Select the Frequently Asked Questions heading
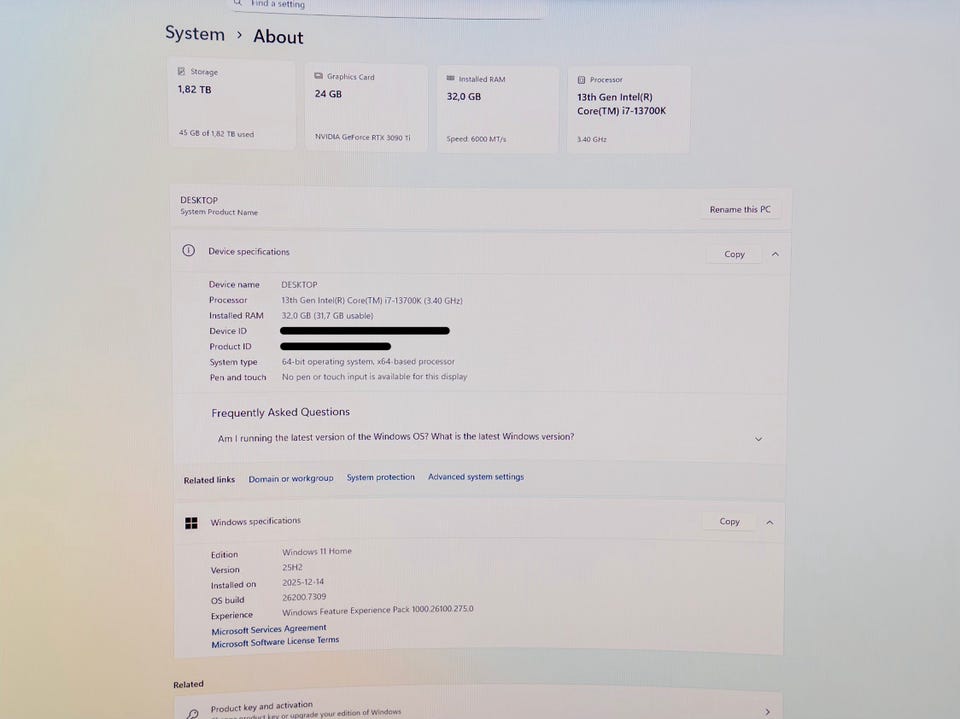This screenshot has width=960, height=719. pyautogui.click(x=280, y=412)
